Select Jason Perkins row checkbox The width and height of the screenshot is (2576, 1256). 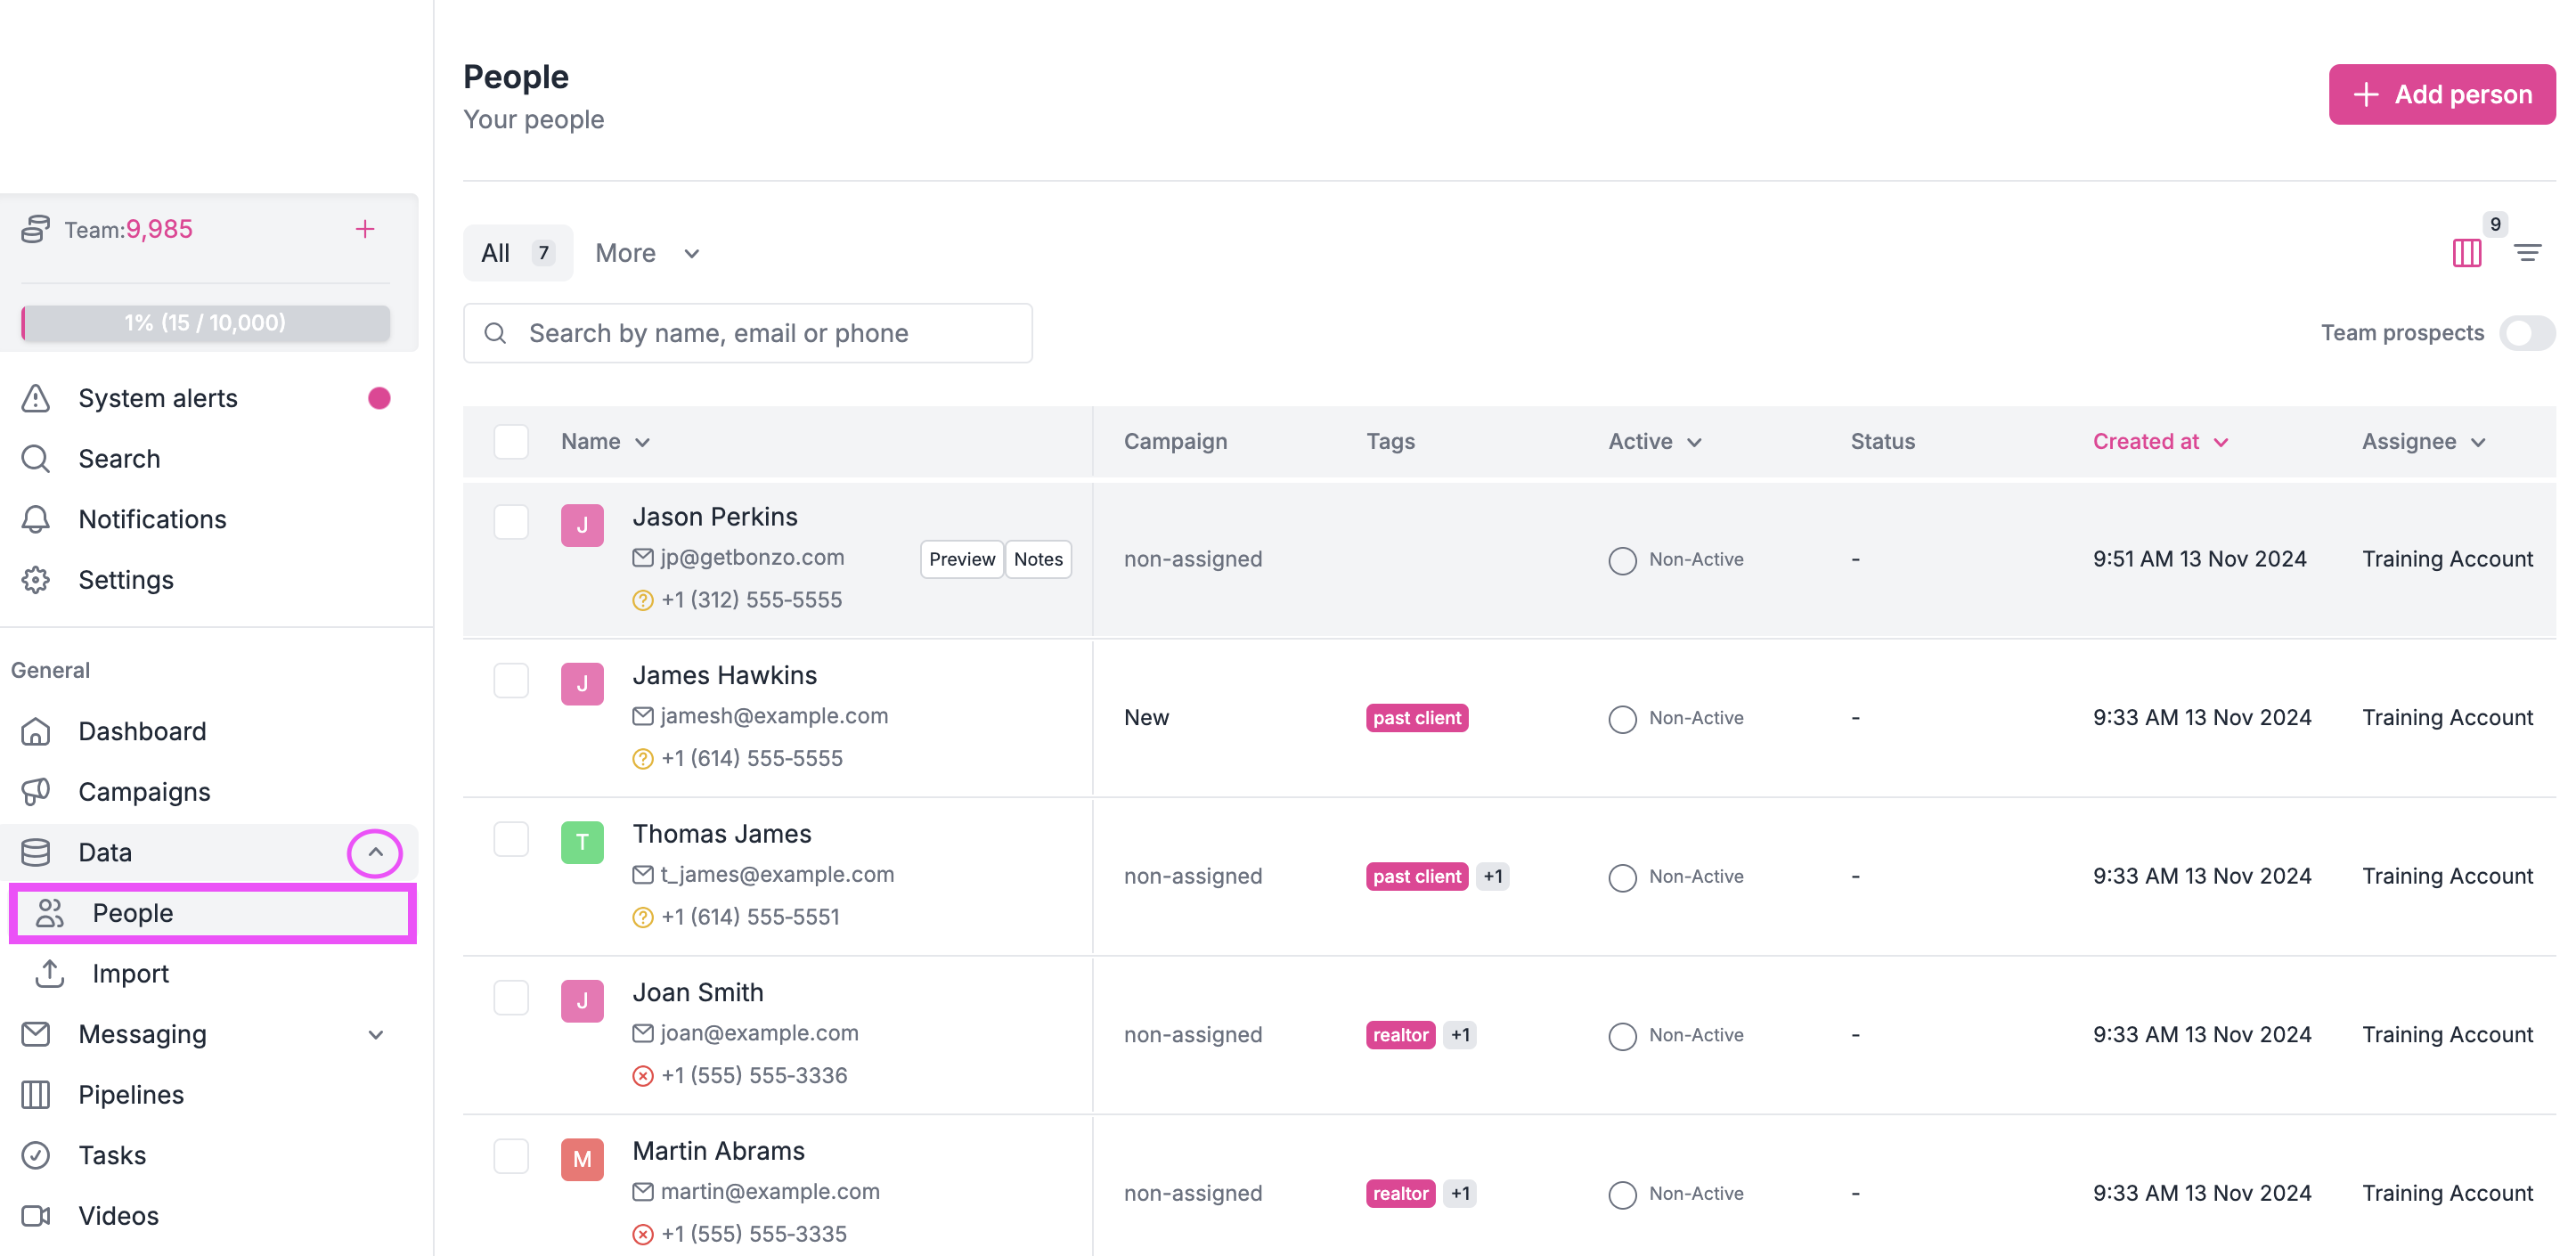point(511,522)
